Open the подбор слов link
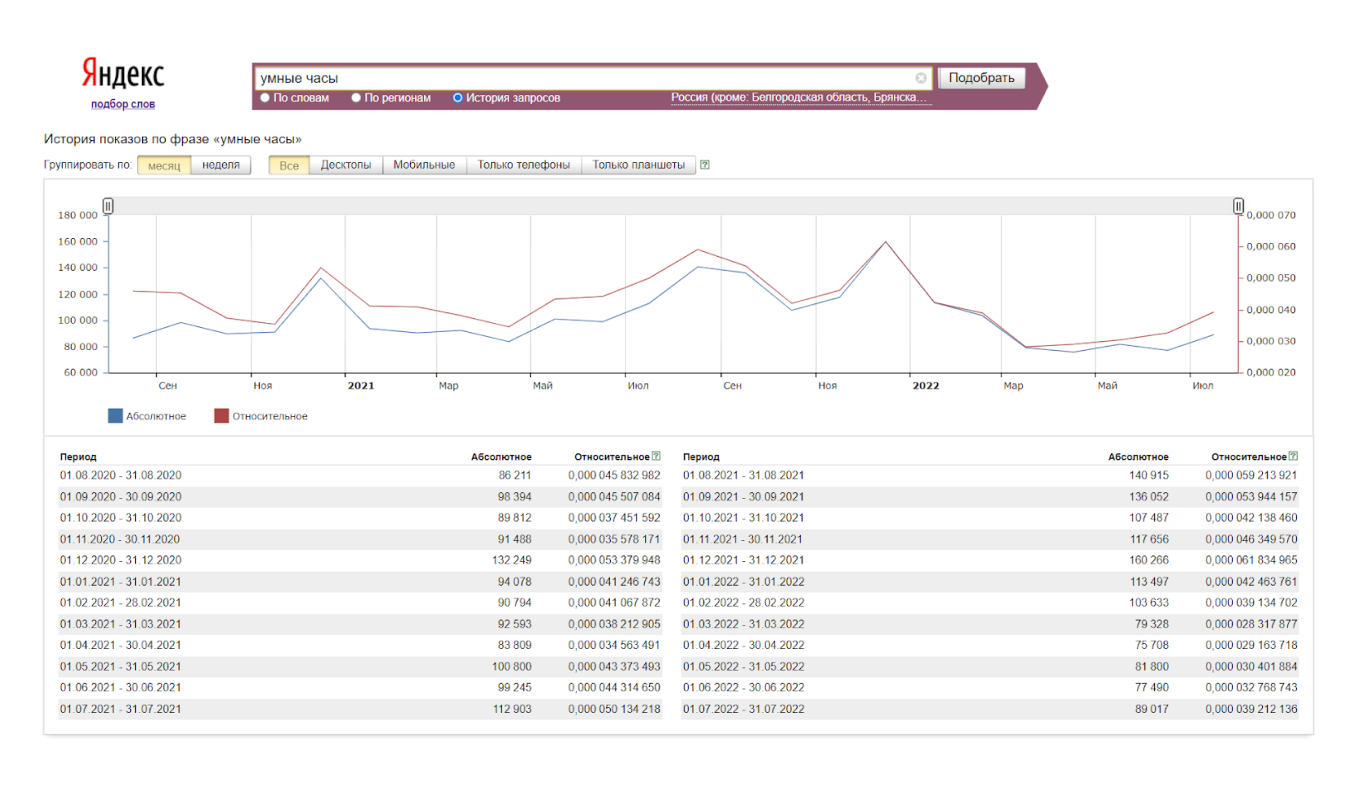Viewport: 1360px width, 804px height. (x=123, y=104)
